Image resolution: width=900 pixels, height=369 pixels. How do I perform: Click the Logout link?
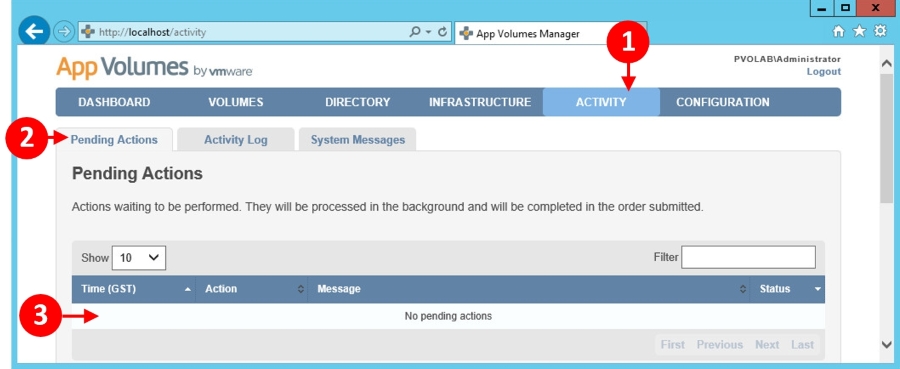824,72
